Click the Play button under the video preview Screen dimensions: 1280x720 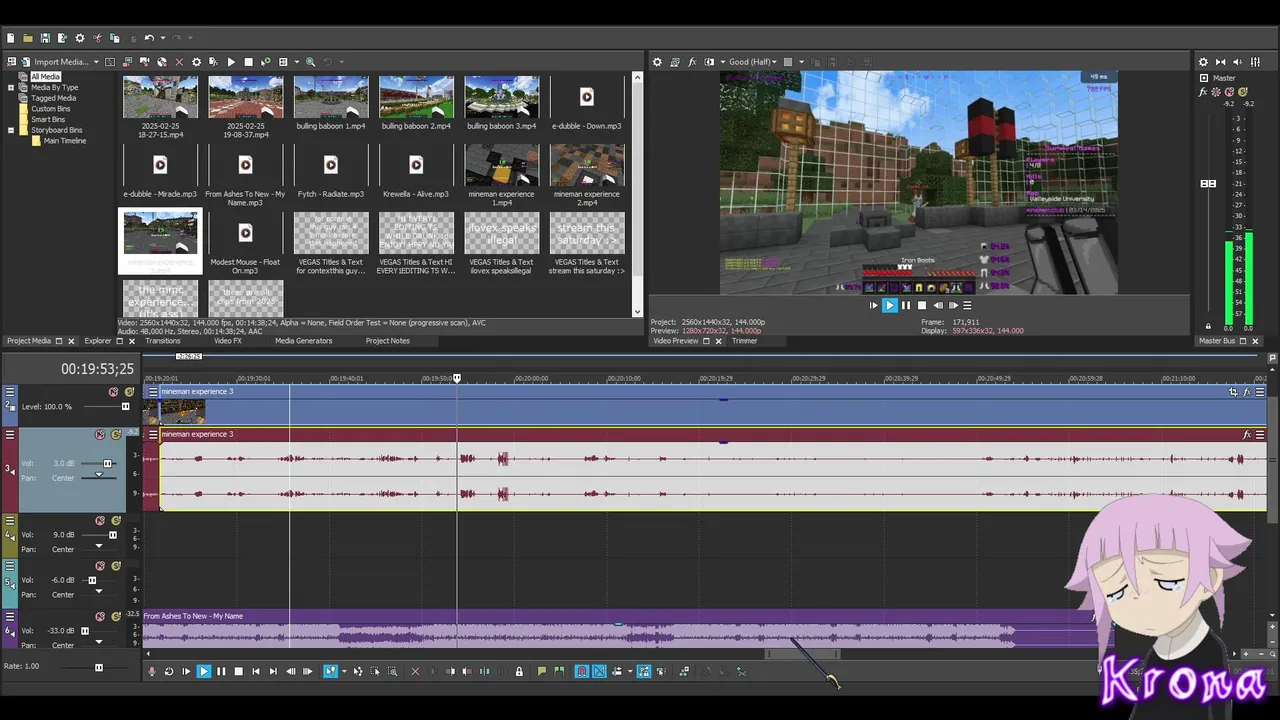[x=889, y=306]
